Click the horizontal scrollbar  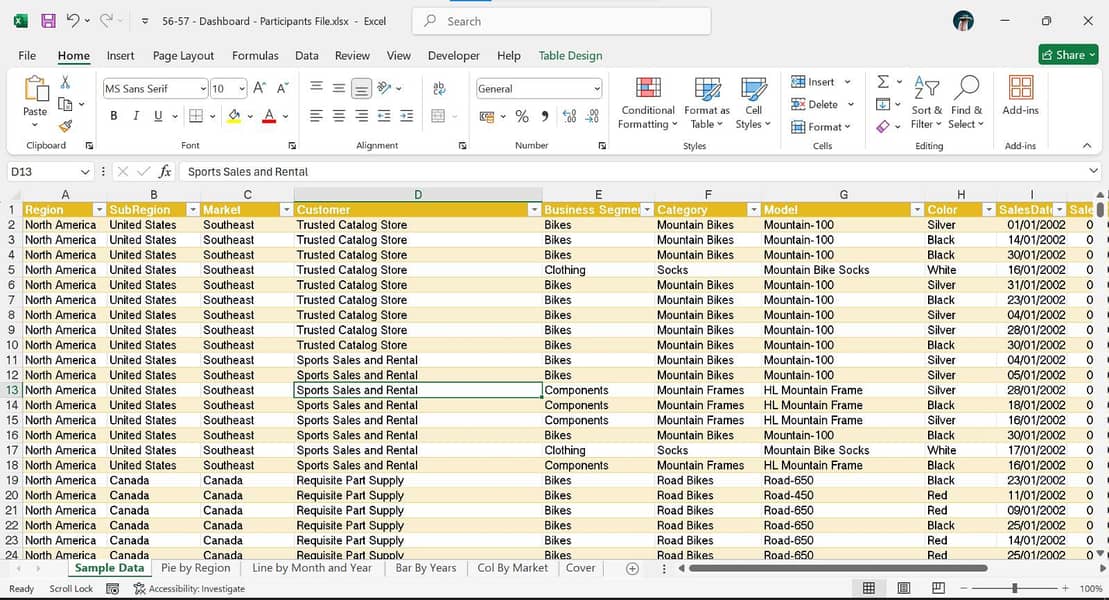[x=838, y=568]
